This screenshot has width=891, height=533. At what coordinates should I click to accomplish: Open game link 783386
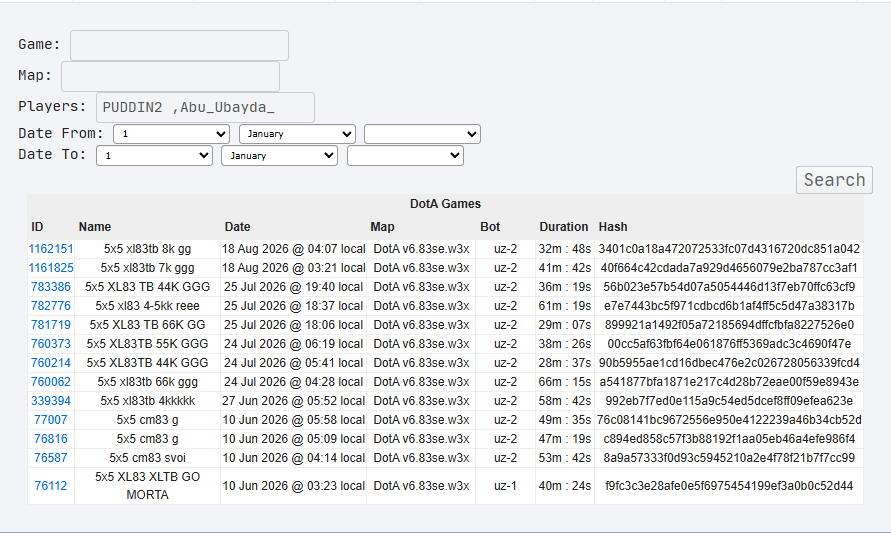pos(51,287)
